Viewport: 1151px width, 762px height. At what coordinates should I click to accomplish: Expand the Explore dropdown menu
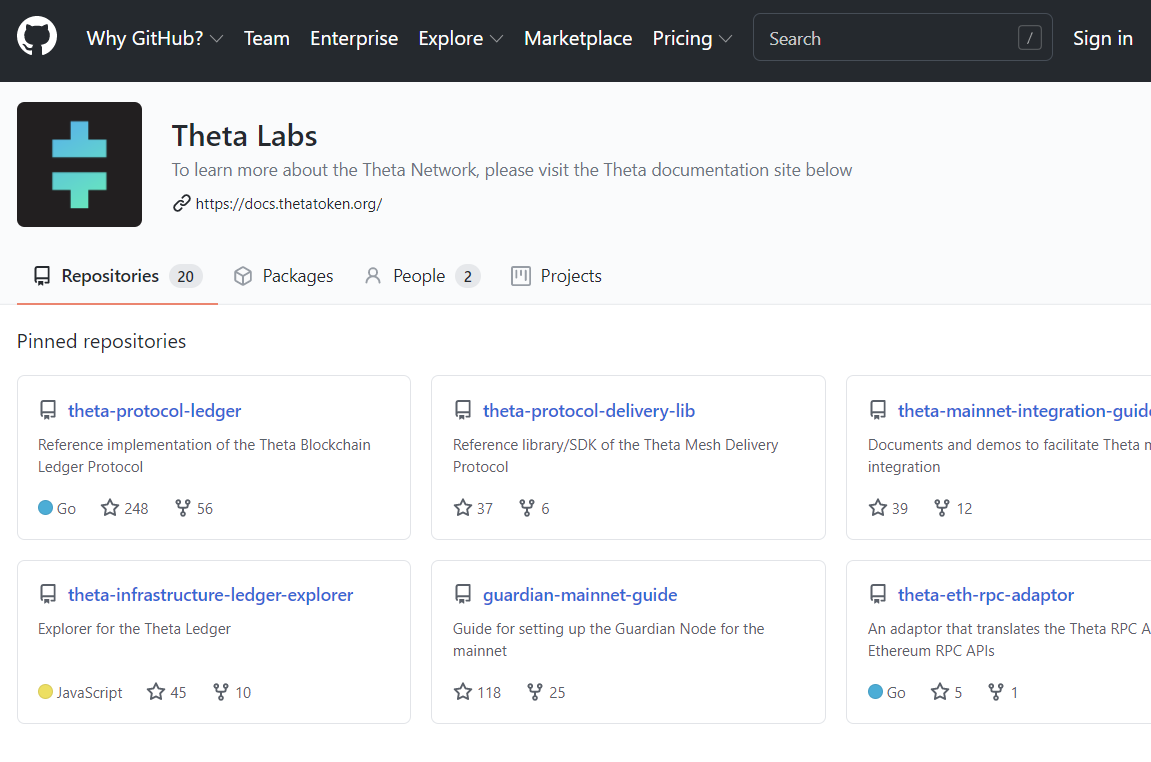click(x=460, y=38)
